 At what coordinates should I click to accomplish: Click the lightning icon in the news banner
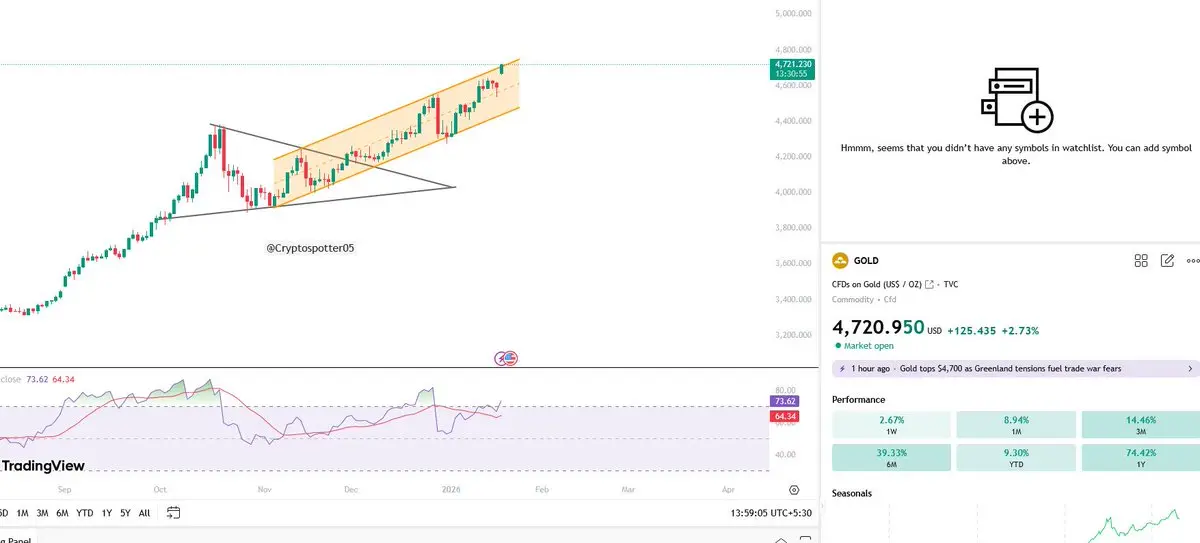(x=844, y=369)
